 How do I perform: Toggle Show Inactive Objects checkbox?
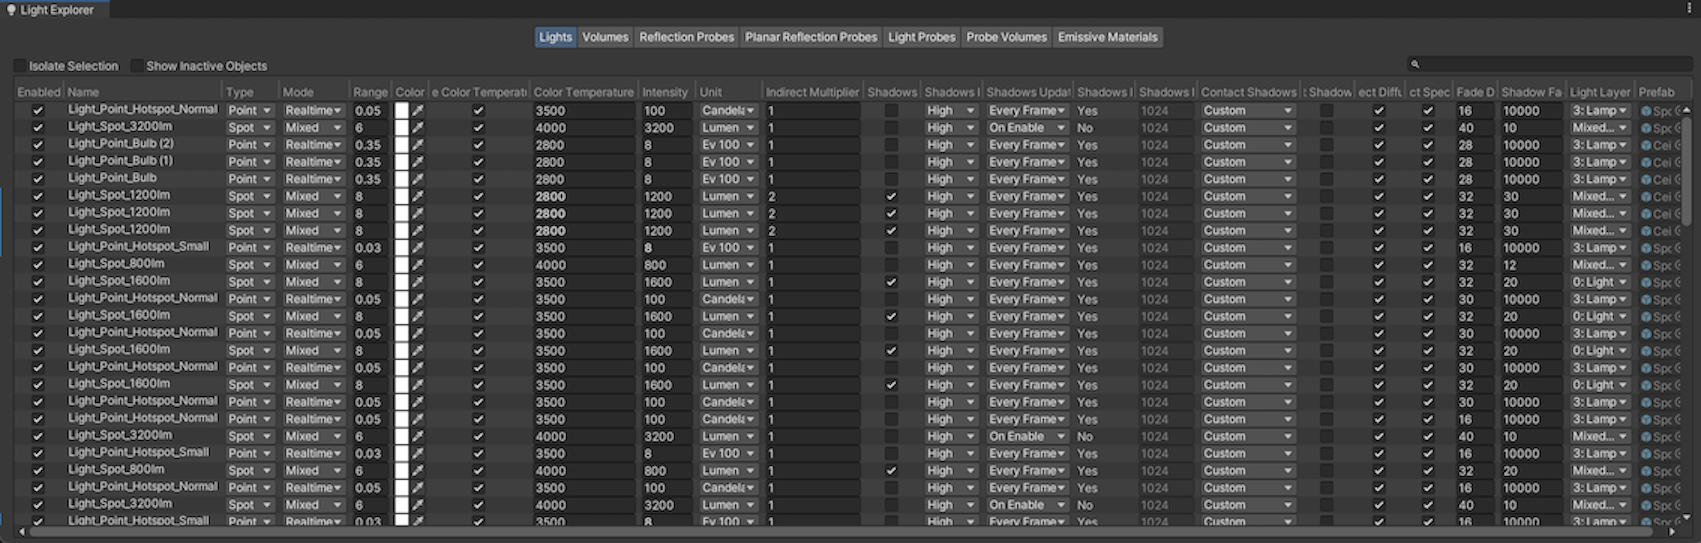pyautogui.click(x=137, y=66)
